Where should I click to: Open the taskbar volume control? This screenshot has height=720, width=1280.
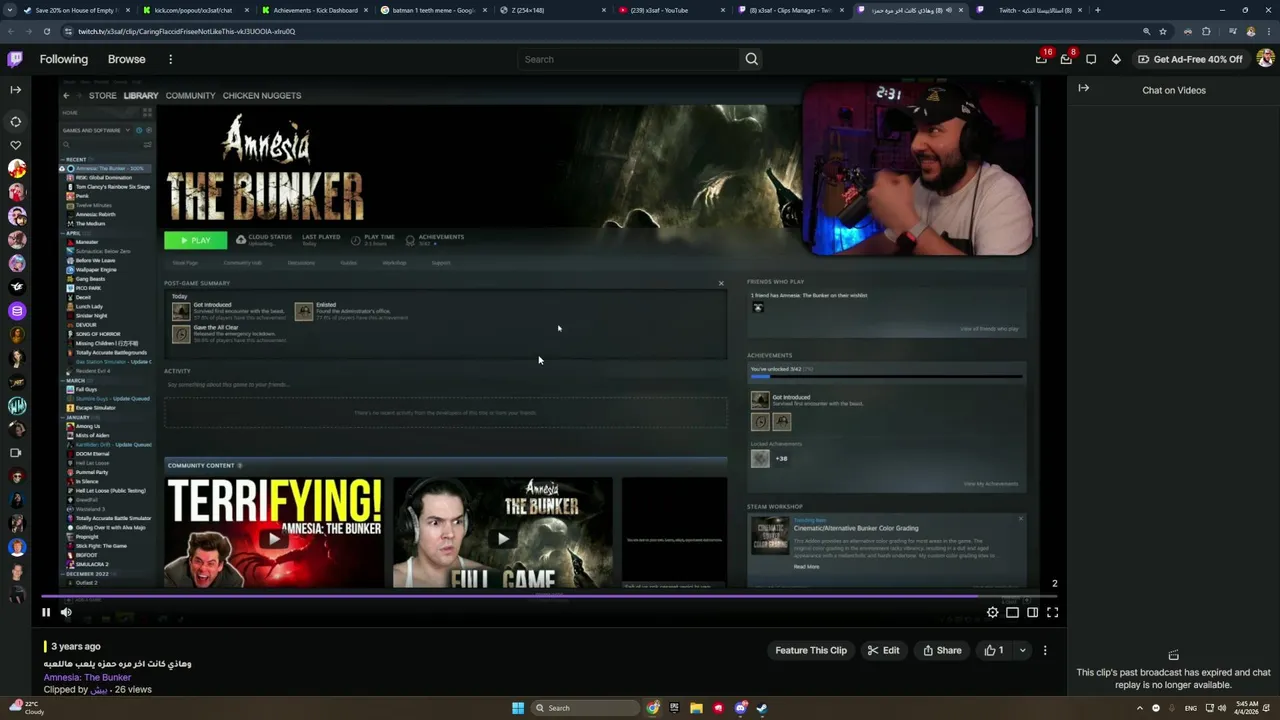[x=1224, y=708]
